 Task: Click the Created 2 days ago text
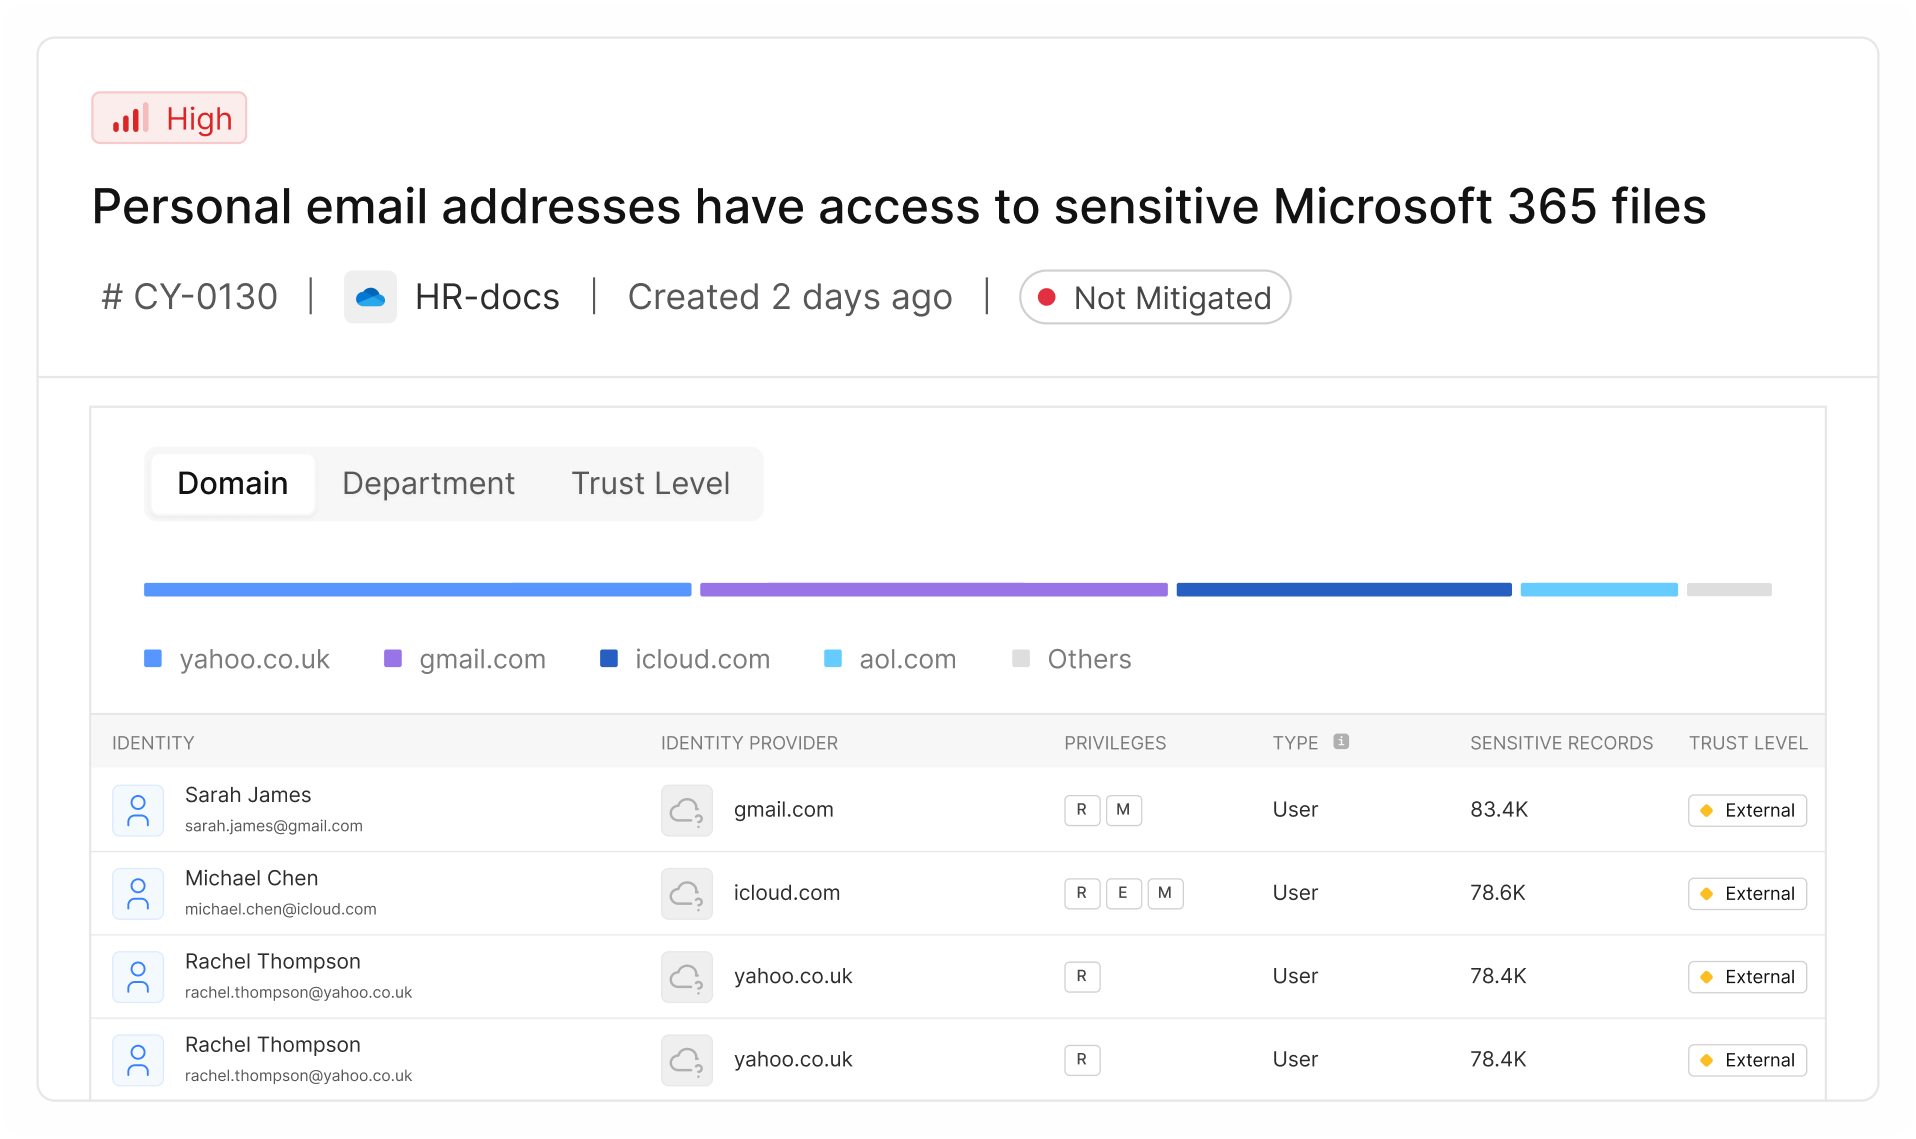[x=790, y=297]
